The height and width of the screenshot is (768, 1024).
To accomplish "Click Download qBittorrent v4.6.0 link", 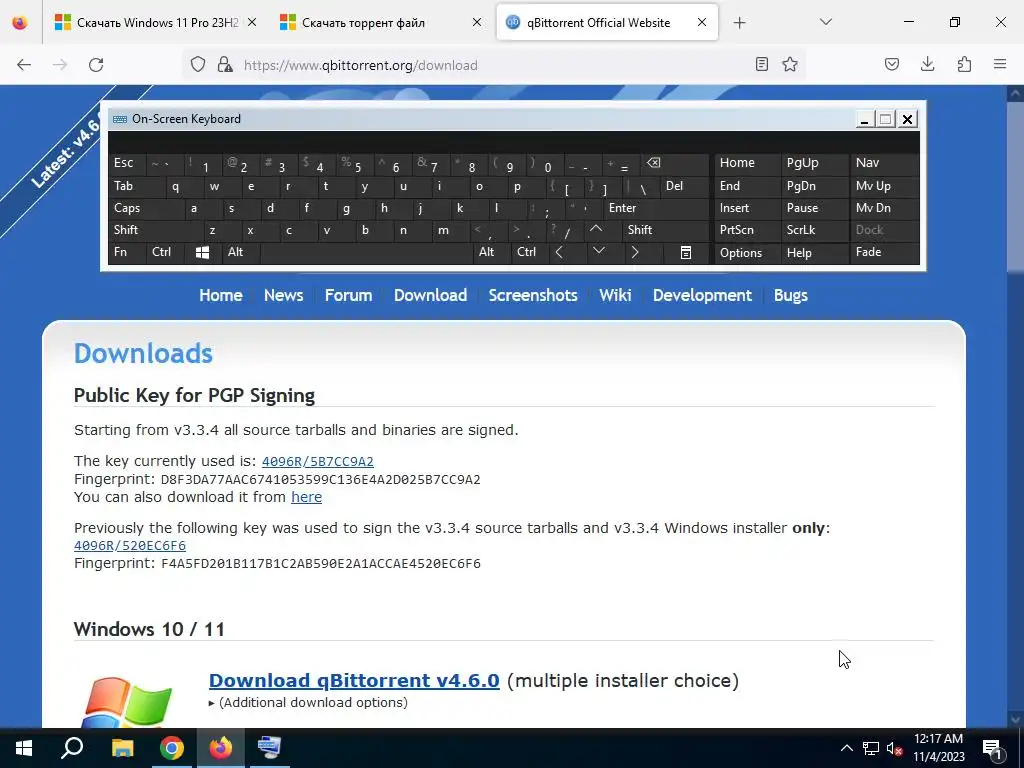I will pos(354,680).
